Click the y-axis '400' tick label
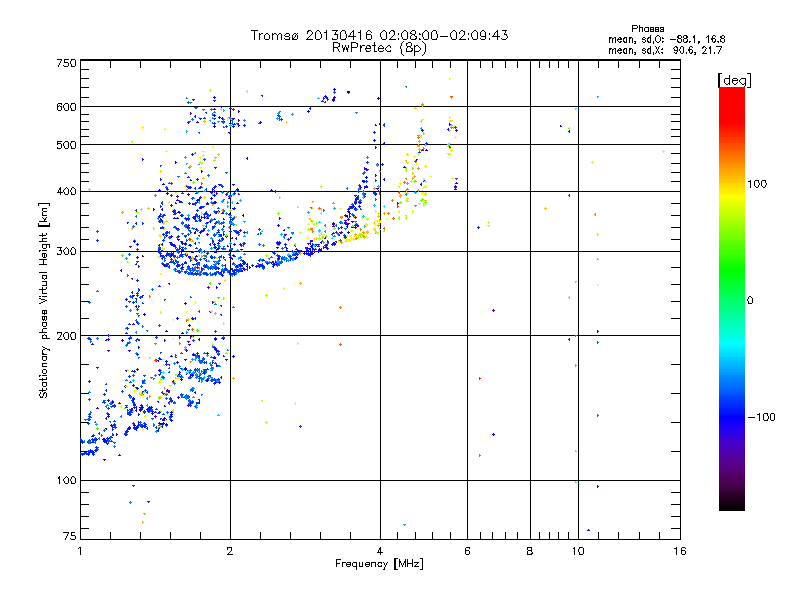Viewport: 800px width, 600px height. pyautogui.click(x=66, y=191)
